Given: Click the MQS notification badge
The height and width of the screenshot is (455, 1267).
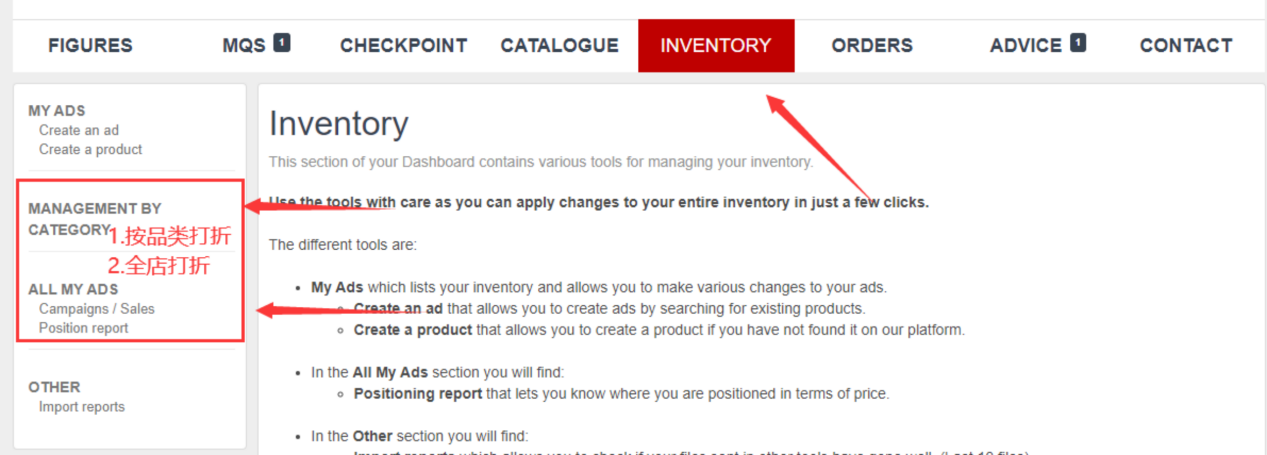Looking at the screenshot, I should tap(282, 43).
